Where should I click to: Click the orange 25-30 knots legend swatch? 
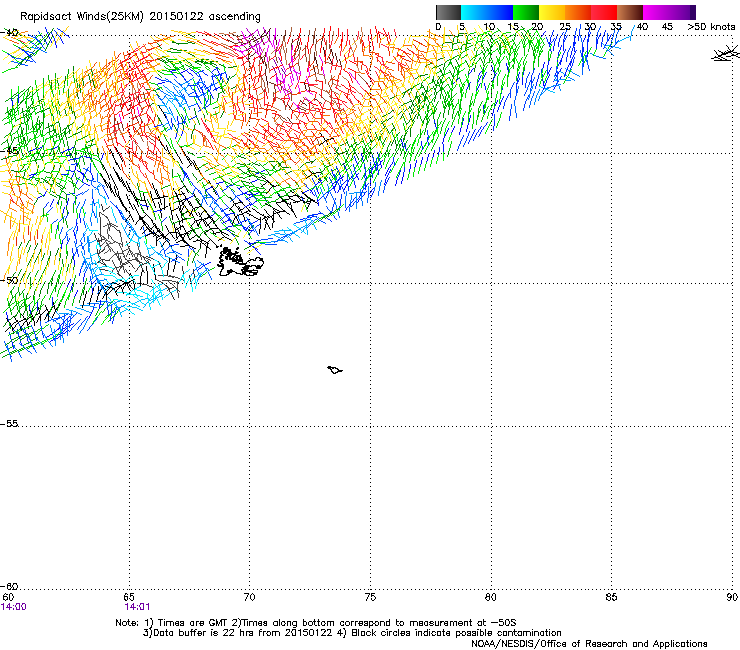coord(578,12)
